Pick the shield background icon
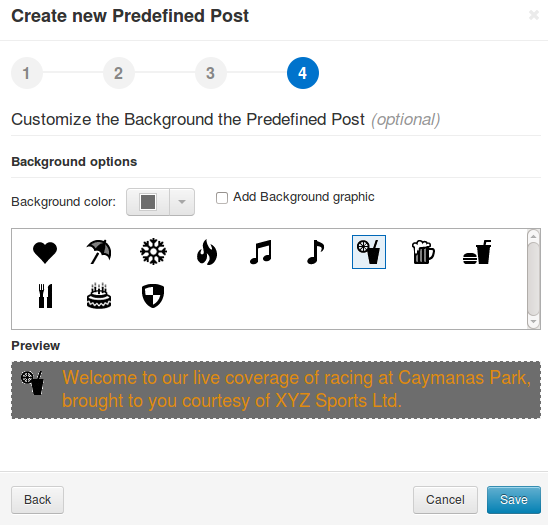This screenshot has height=525, width=548. click(153, 296)
